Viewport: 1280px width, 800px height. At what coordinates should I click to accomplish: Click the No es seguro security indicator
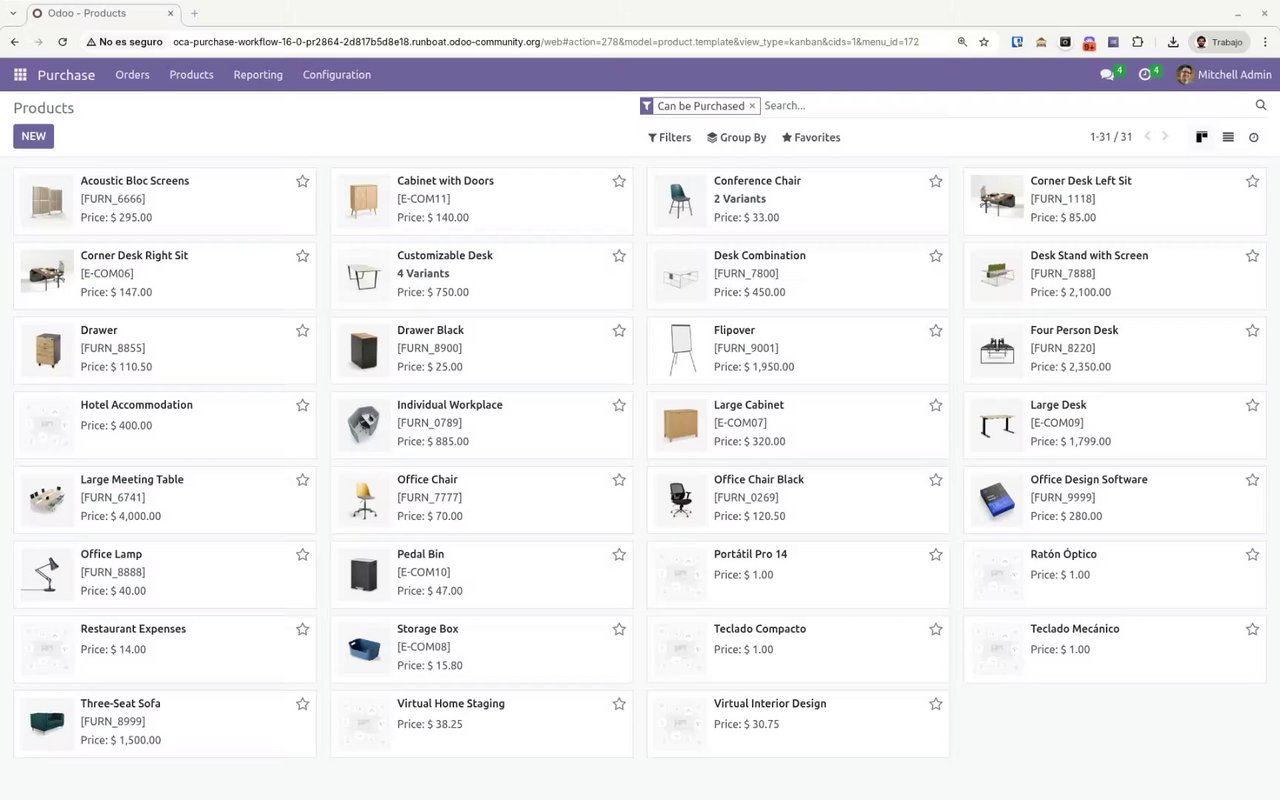(124, 42)
